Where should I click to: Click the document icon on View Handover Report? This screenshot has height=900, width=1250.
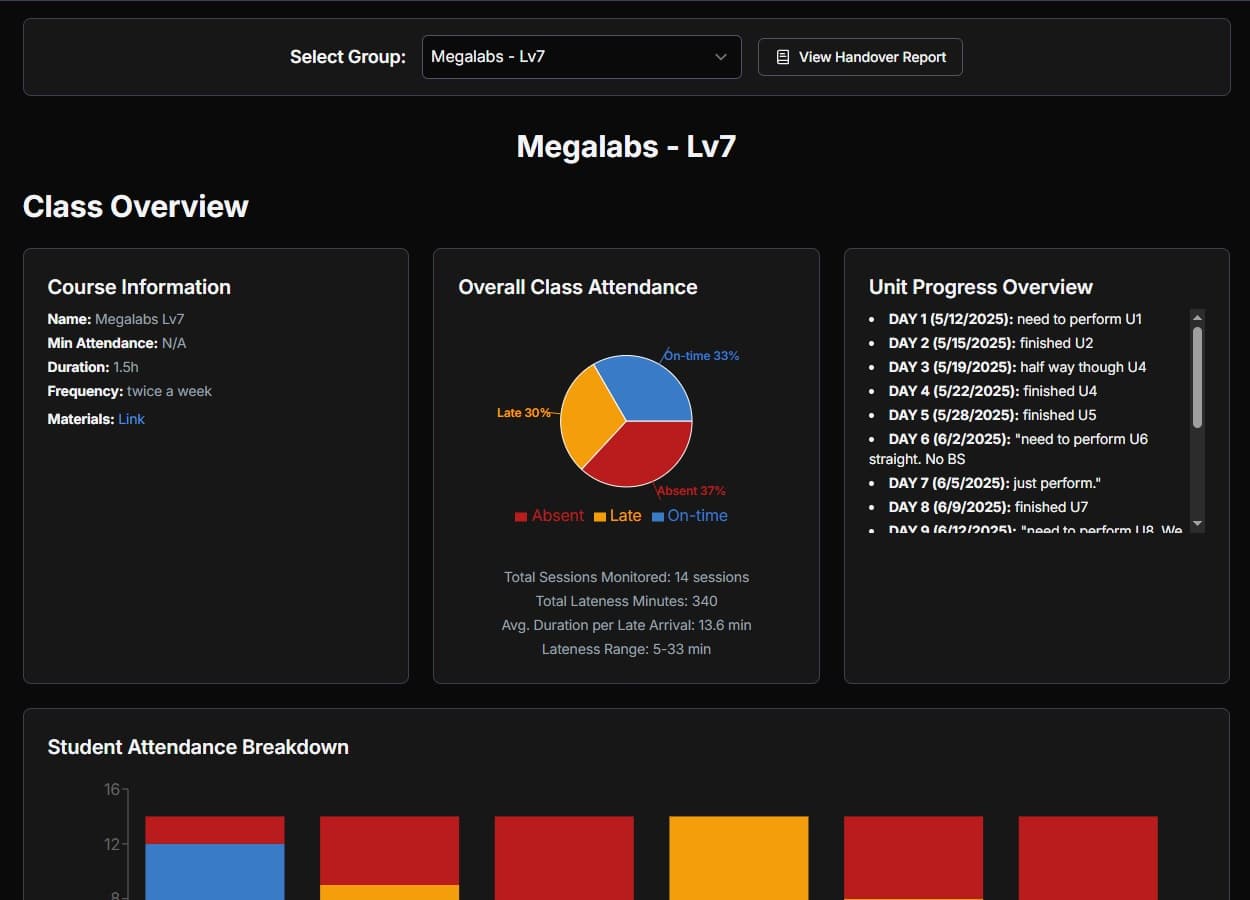[x=782, y=57]
